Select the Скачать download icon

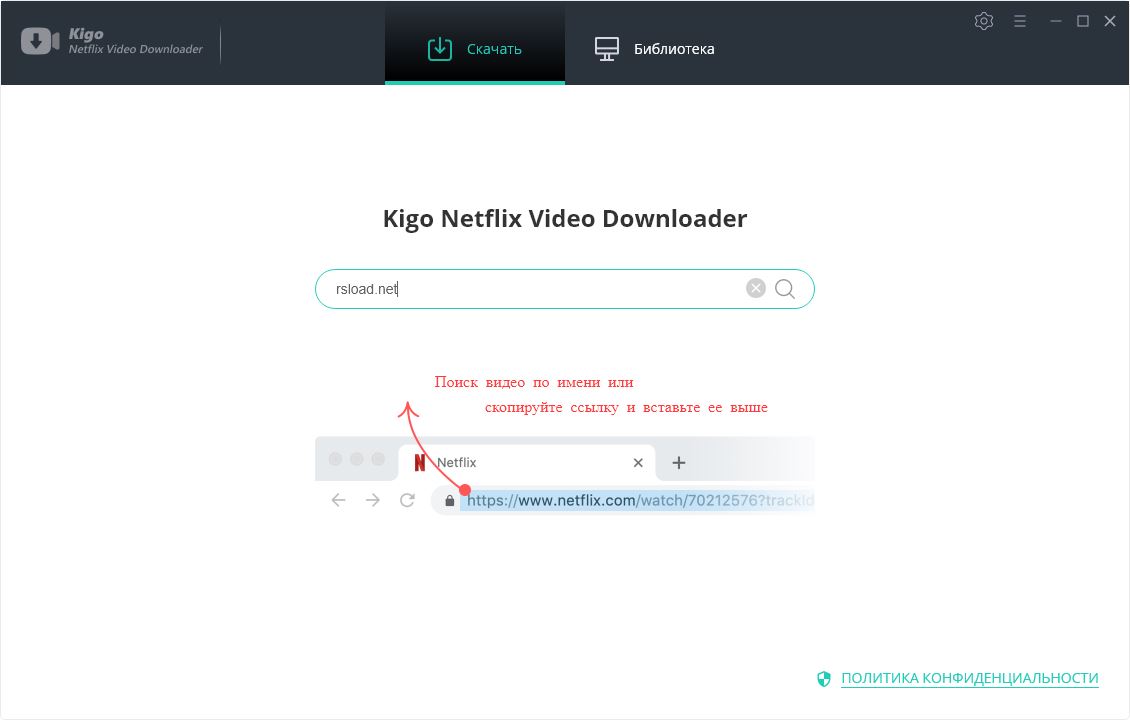pos(440,46)
